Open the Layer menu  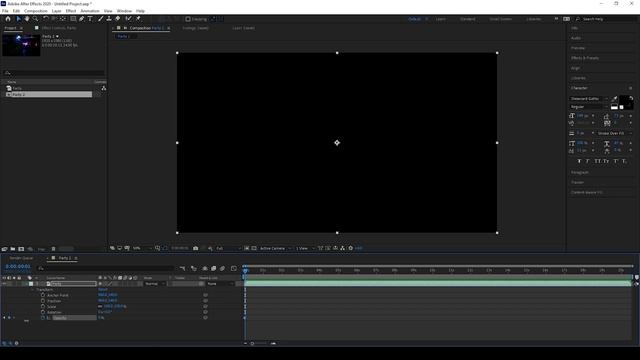tap(57, 11)
